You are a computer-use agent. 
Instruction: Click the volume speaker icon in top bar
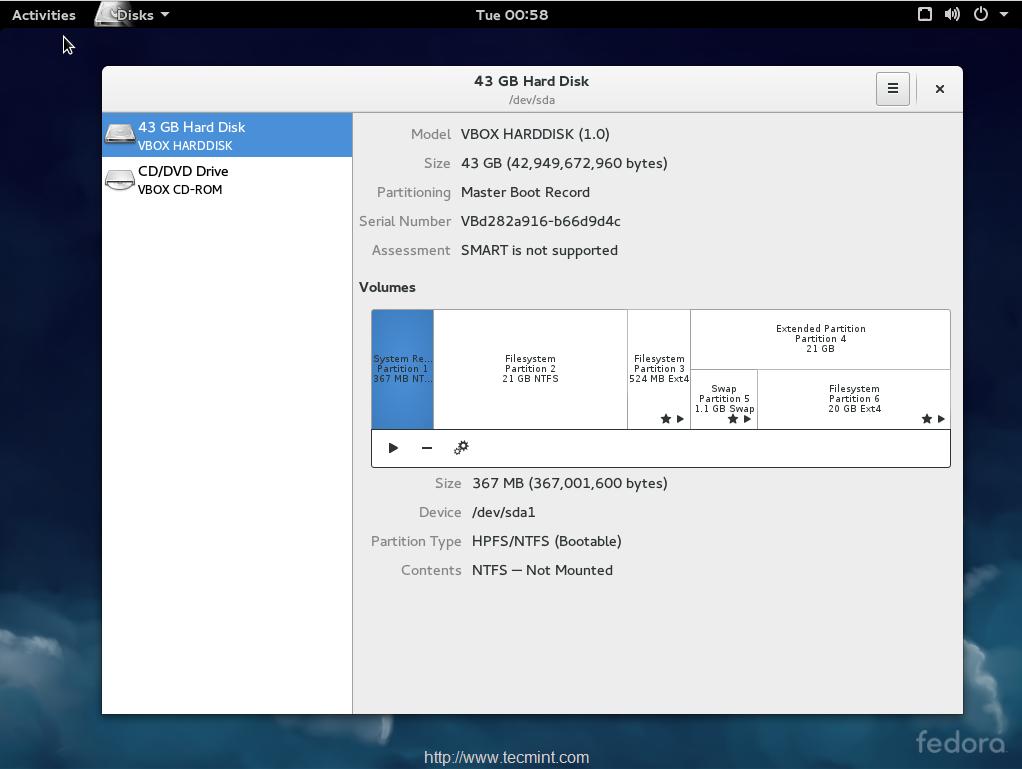[x=952, y=14]
